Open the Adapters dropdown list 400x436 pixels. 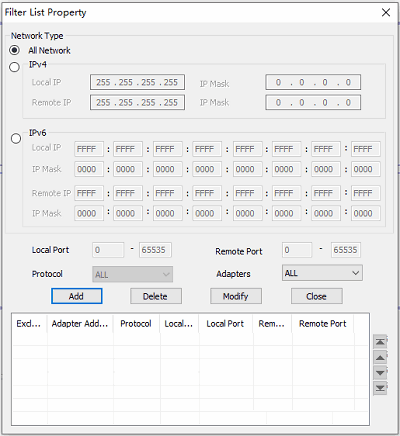[322, 273]
